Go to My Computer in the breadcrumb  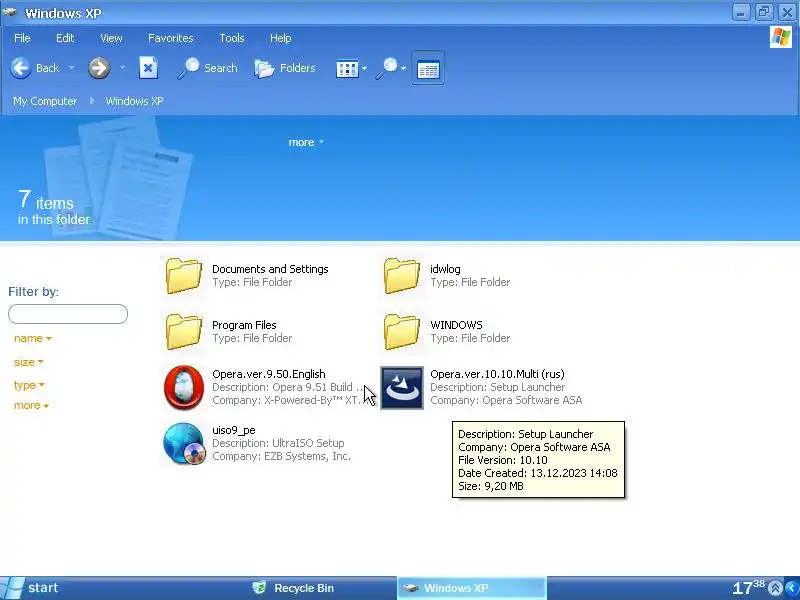45,101
